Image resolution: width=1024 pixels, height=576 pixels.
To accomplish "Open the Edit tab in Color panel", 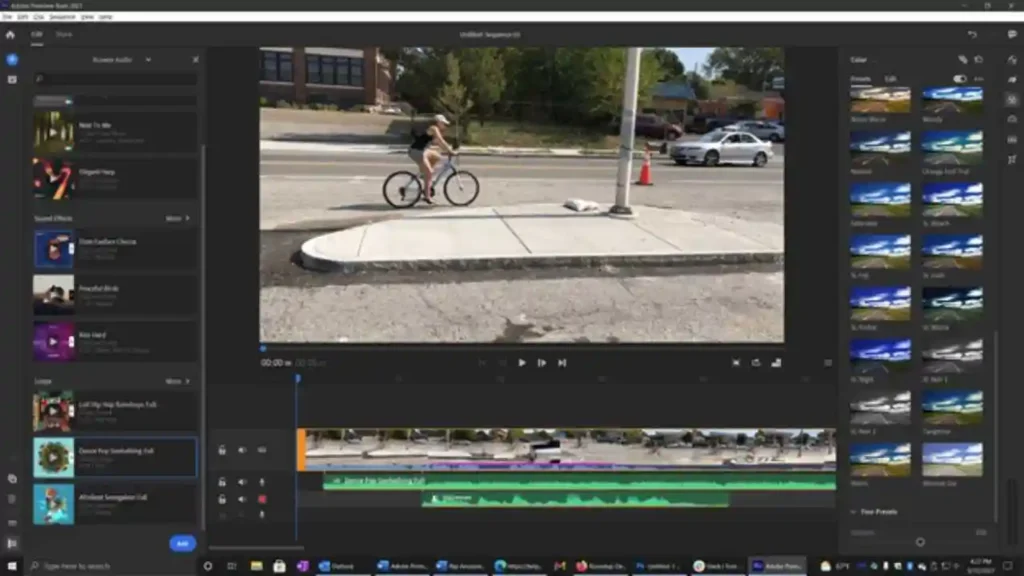I will click(x=890, y=79).
